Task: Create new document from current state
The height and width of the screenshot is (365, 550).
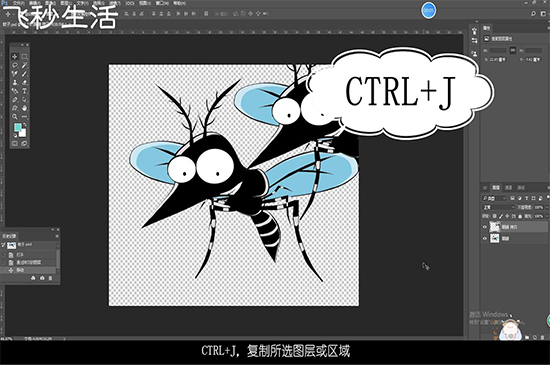Action: point(33,278)
